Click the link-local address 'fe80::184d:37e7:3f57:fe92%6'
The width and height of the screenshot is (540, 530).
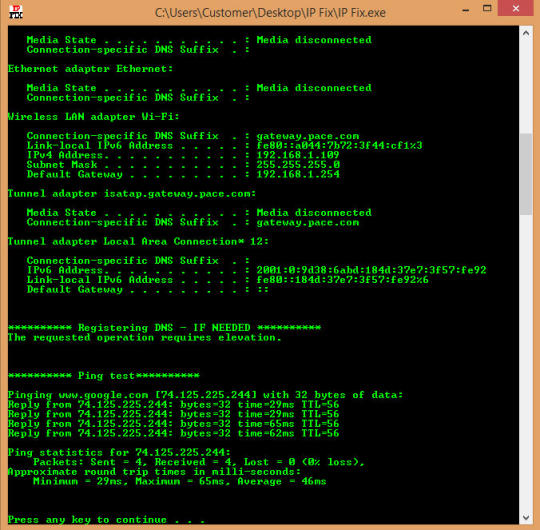coord(343,280)
